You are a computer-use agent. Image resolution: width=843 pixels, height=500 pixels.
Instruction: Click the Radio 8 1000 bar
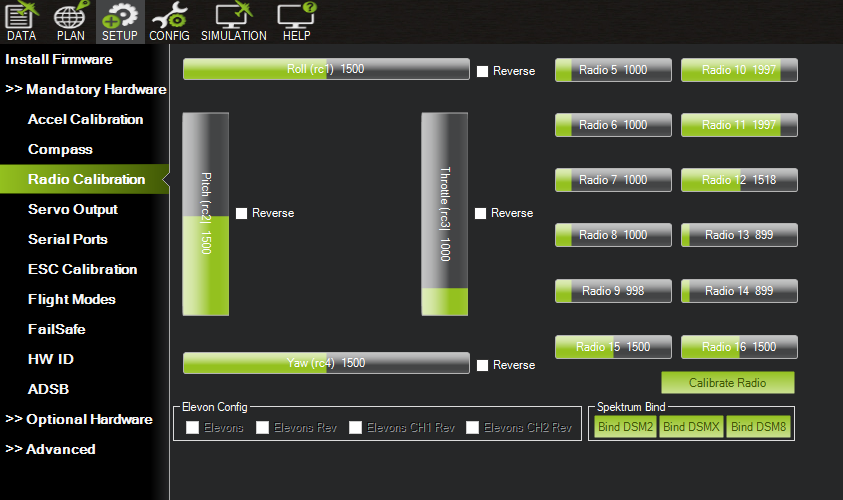(613, 235)
